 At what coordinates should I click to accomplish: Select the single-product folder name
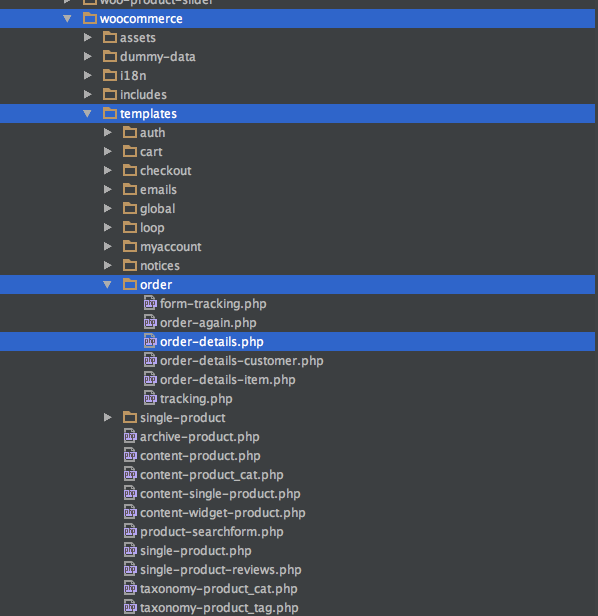pyautogui.click(x=183, y=418)
